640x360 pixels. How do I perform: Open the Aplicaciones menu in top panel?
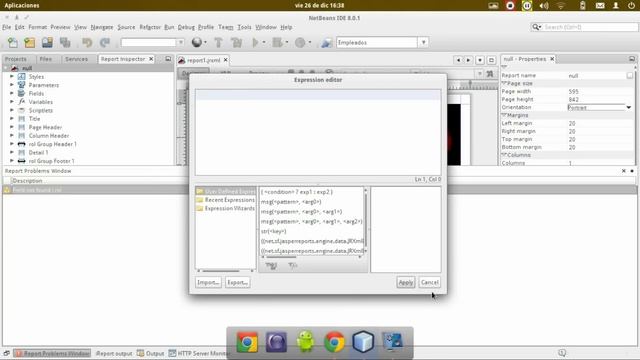pos(22,6)
